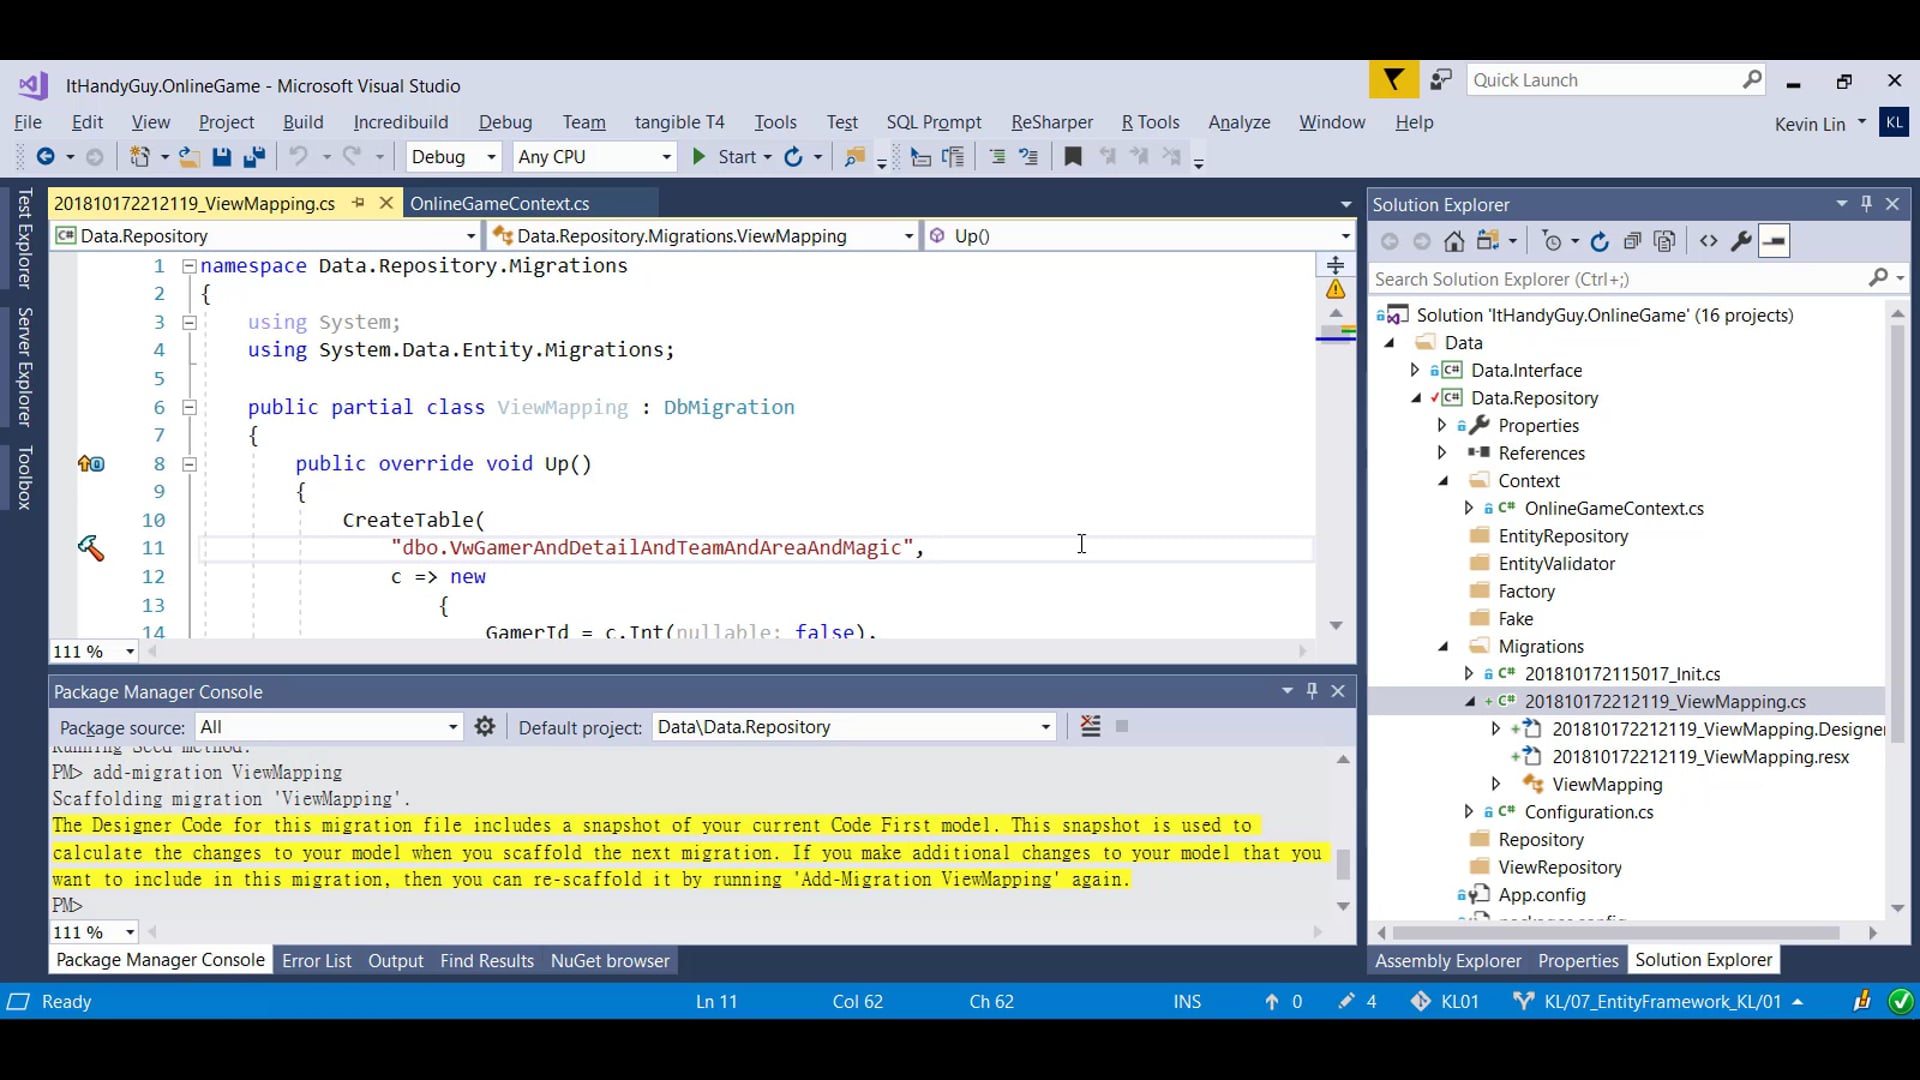The height and width of the screenshot is (1080, 1920).
Task: Click the Save All toolbar icon
Action: (254, 157)
